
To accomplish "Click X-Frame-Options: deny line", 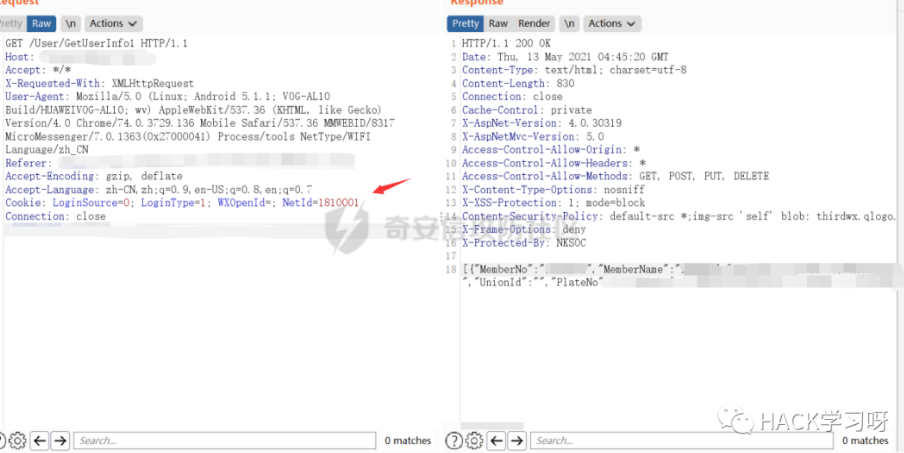I will (x=523, y=229).
